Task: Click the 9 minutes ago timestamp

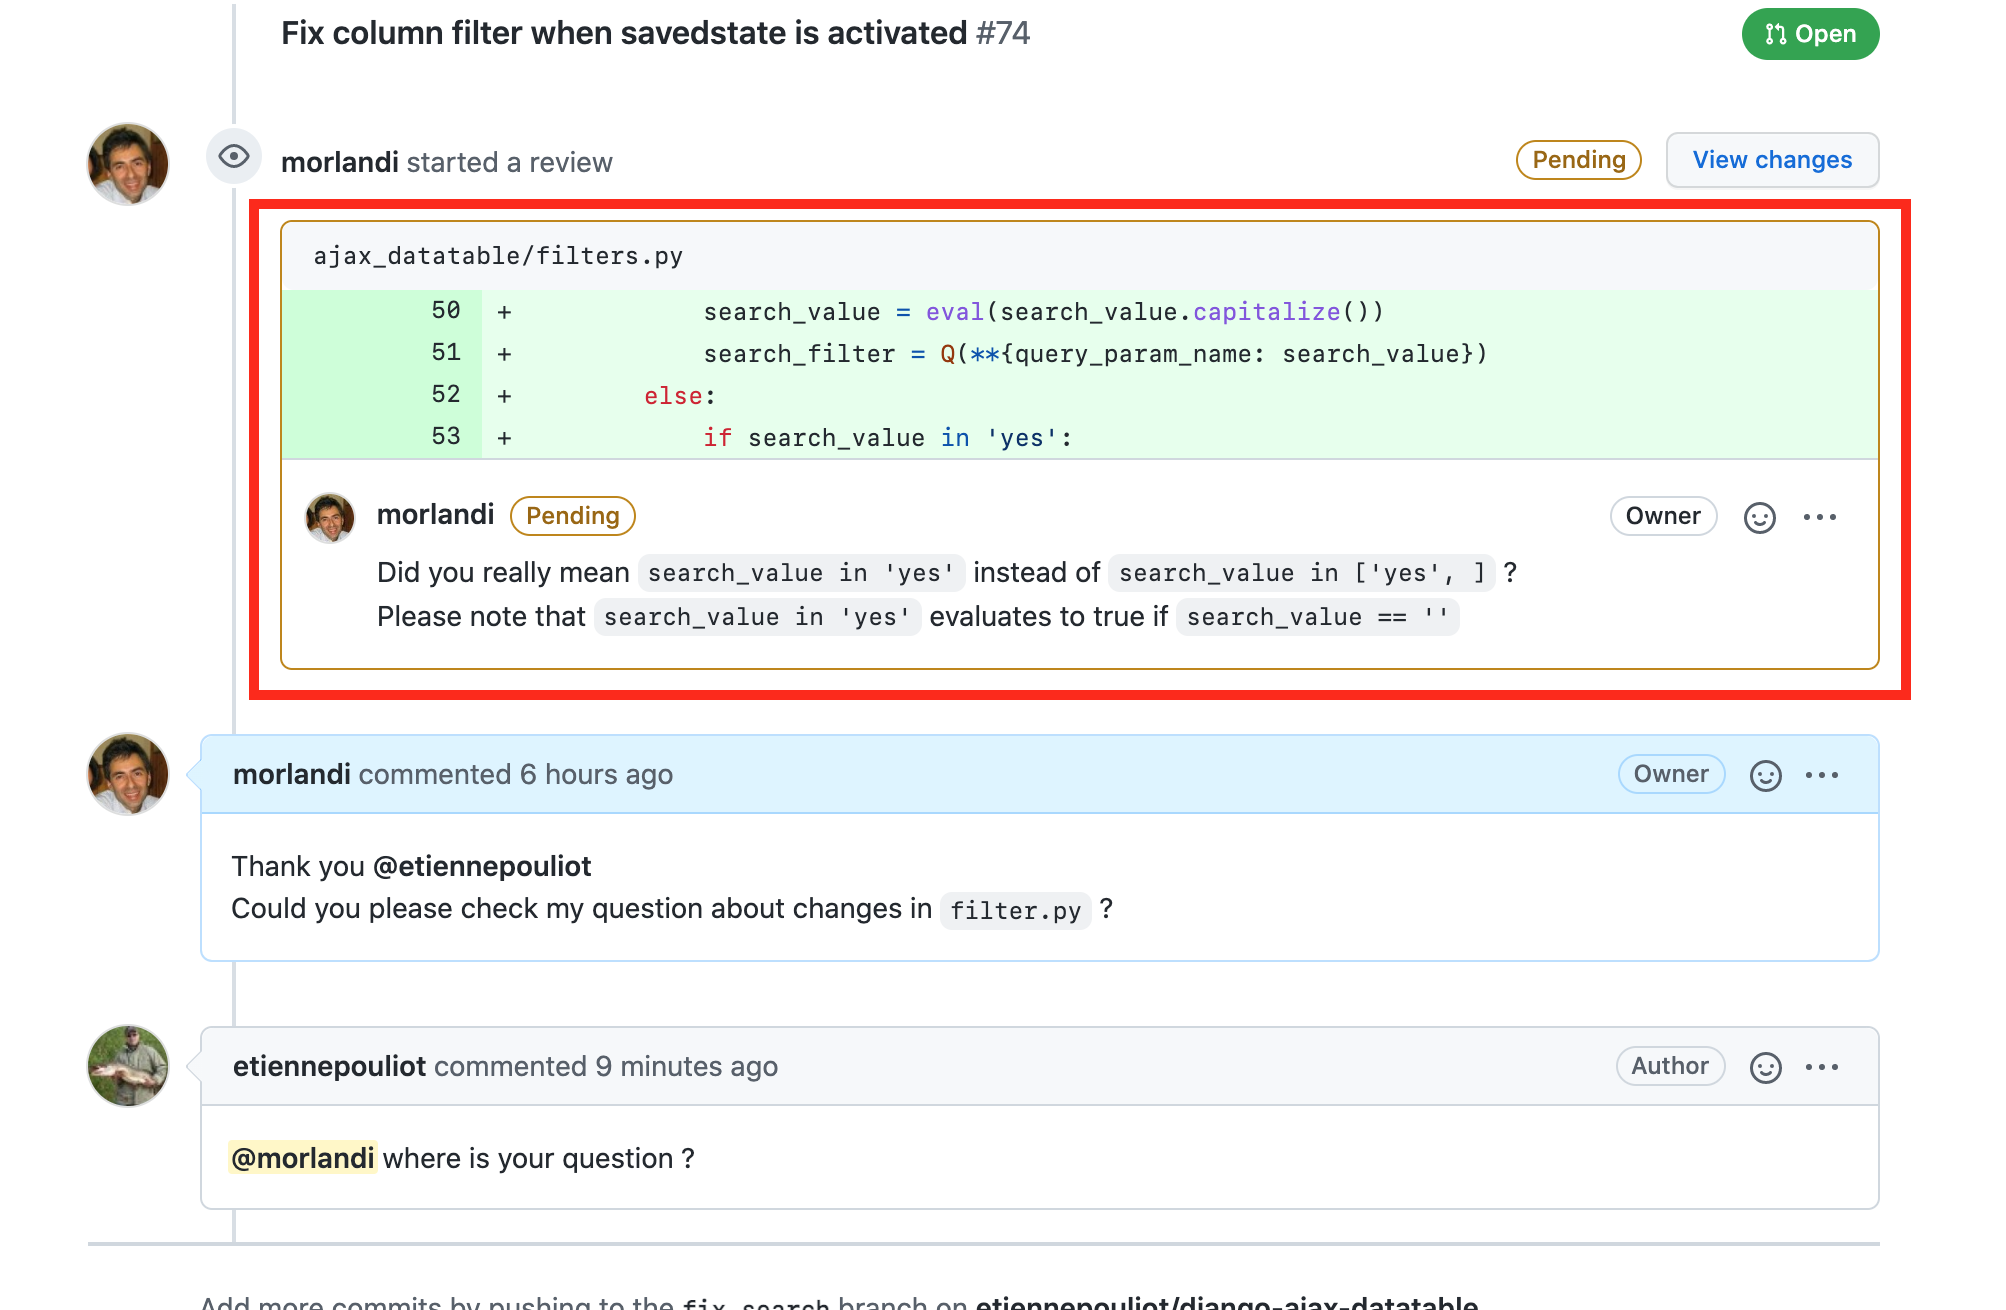Action: pyautogui.click(x=686, y=1066)
